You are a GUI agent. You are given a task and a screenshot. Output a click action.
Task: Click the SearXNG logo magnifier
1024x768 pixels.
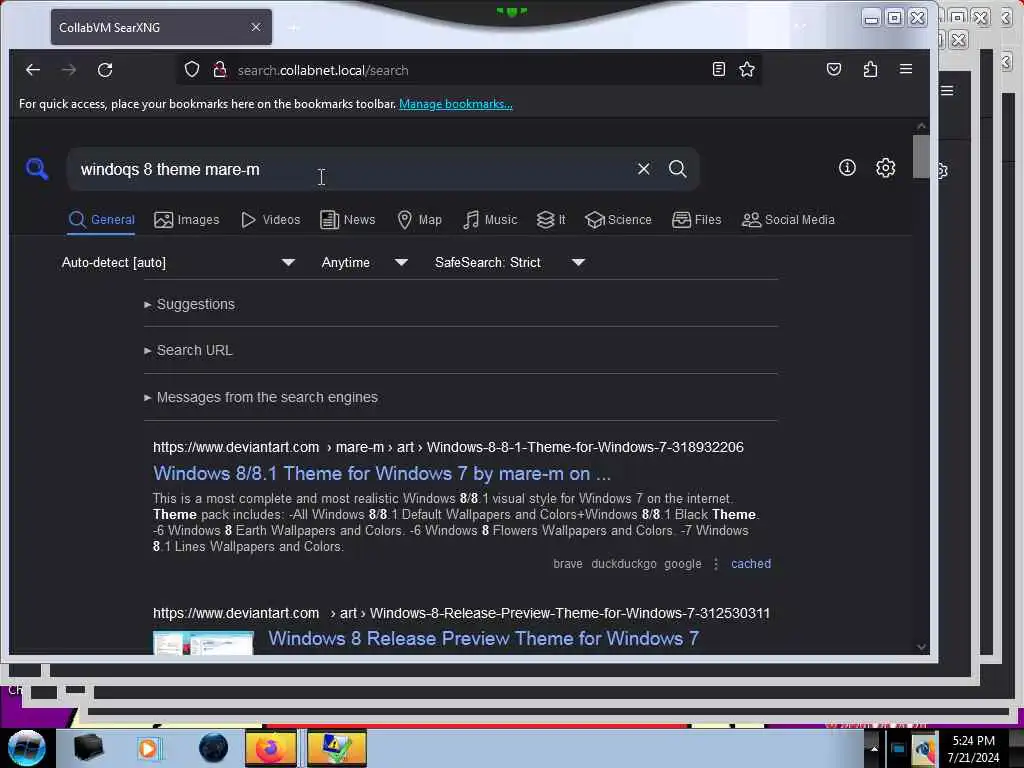(37, 168)
